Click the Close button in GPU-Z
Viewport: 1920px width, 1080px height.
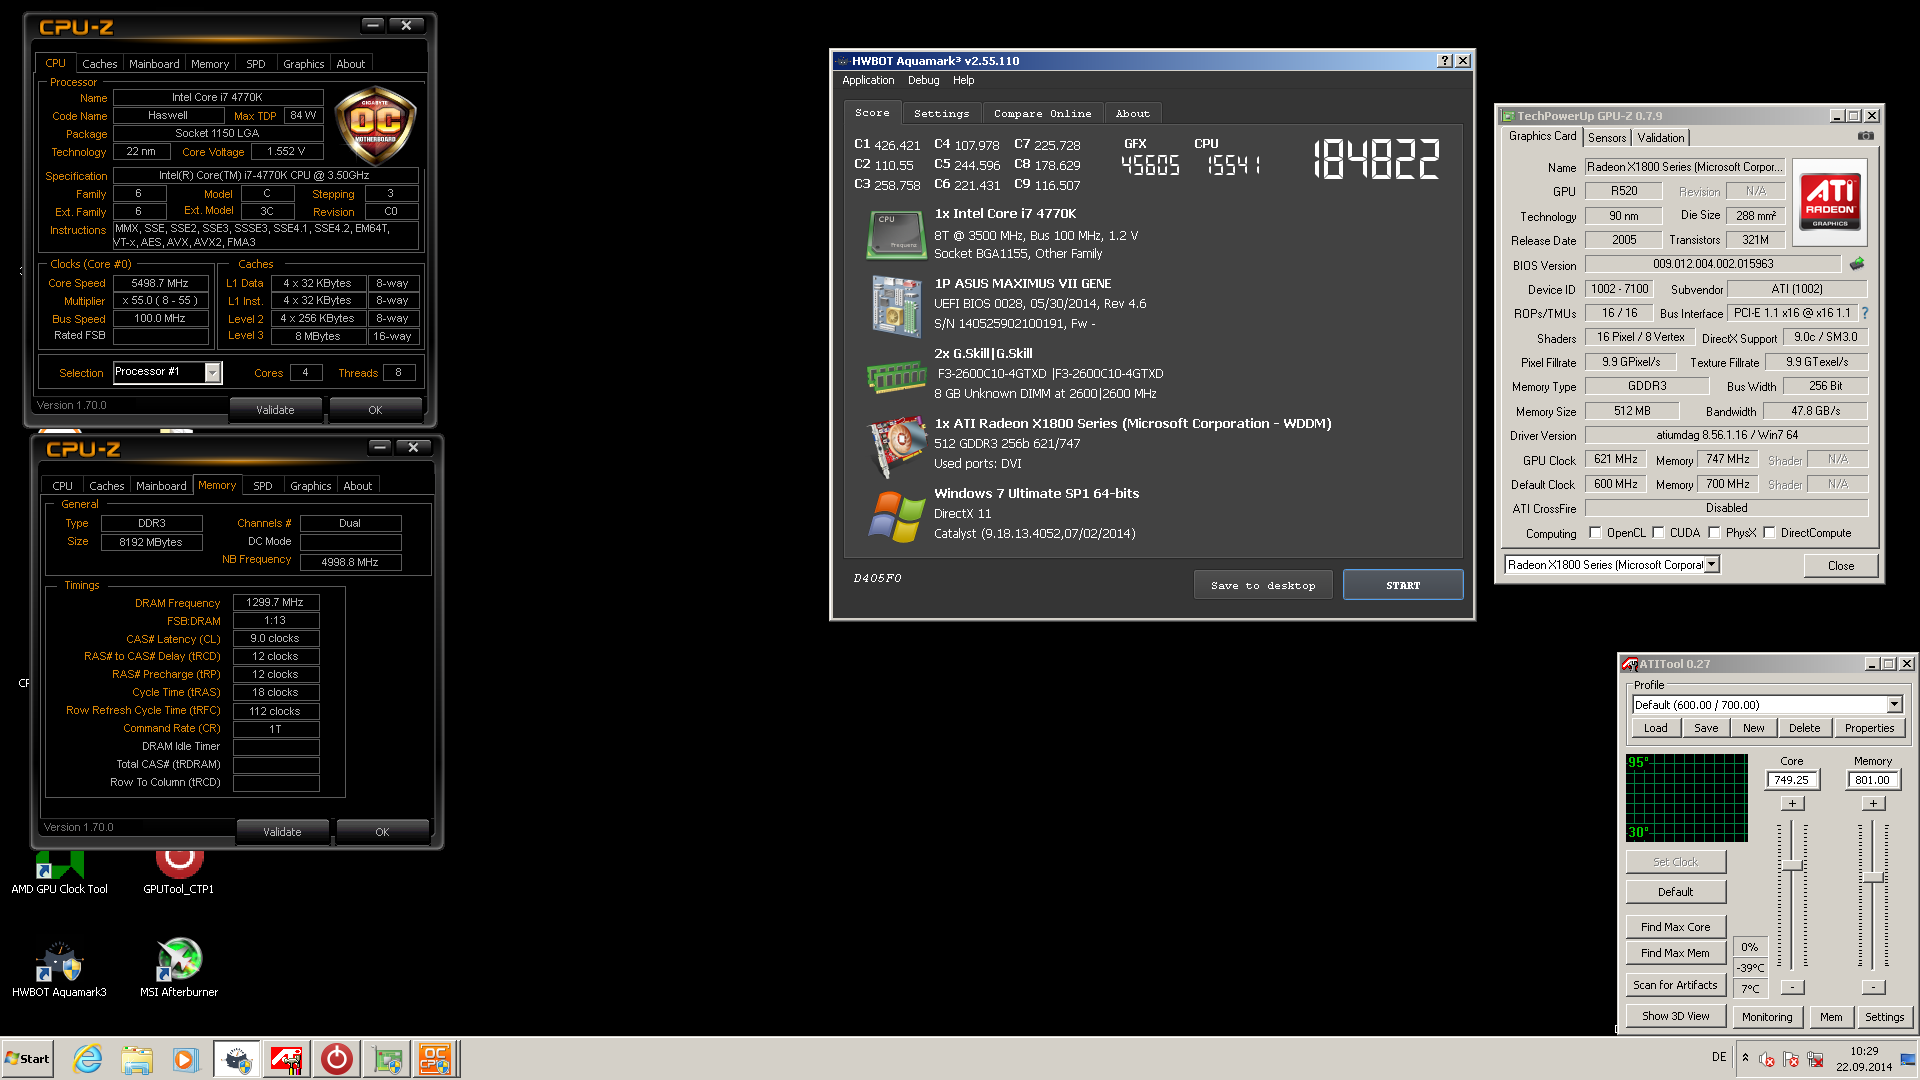click(x=1841, y=566)
